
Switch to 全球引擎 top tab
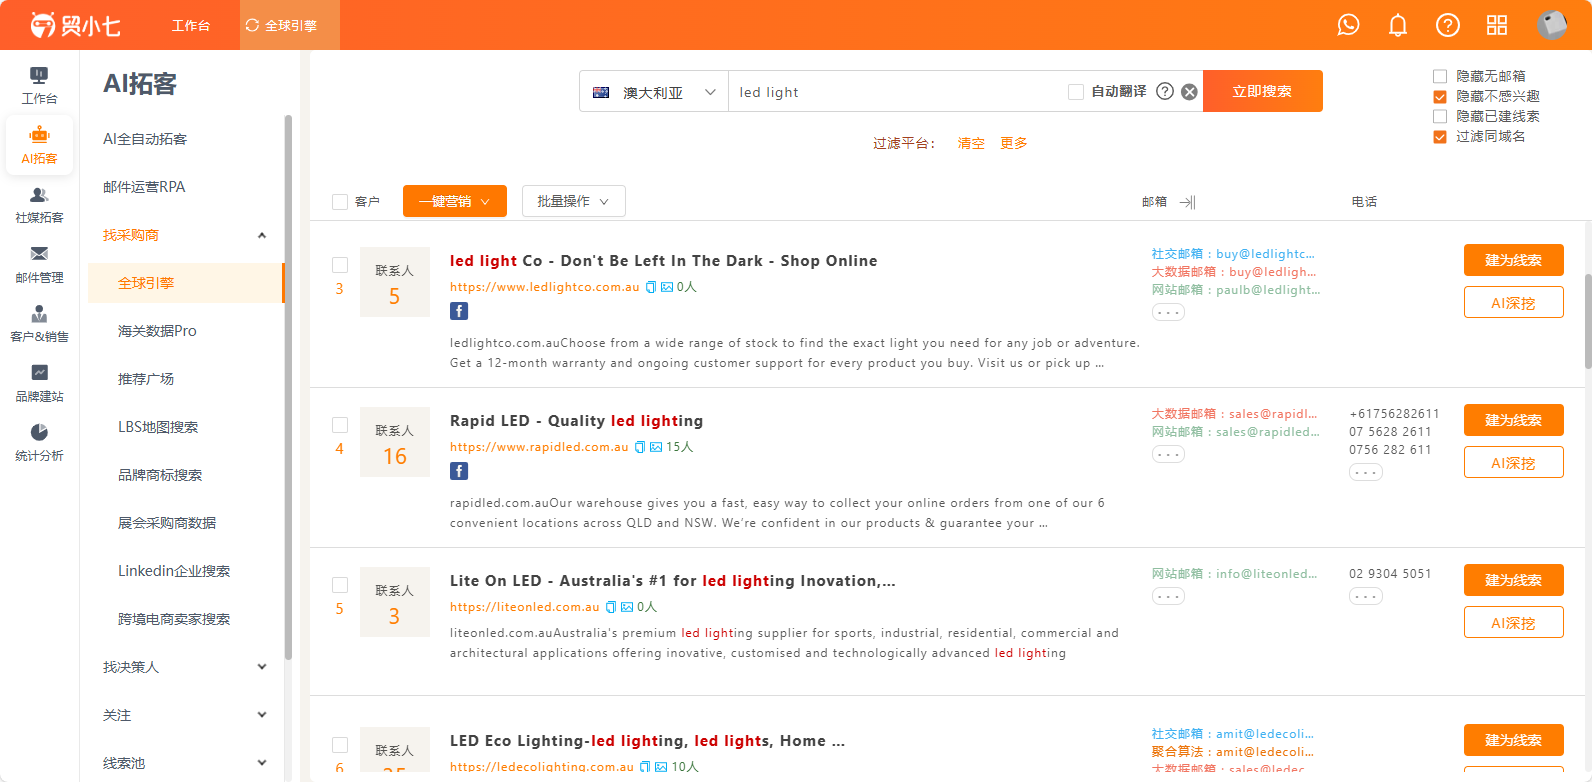coord(290,25)
